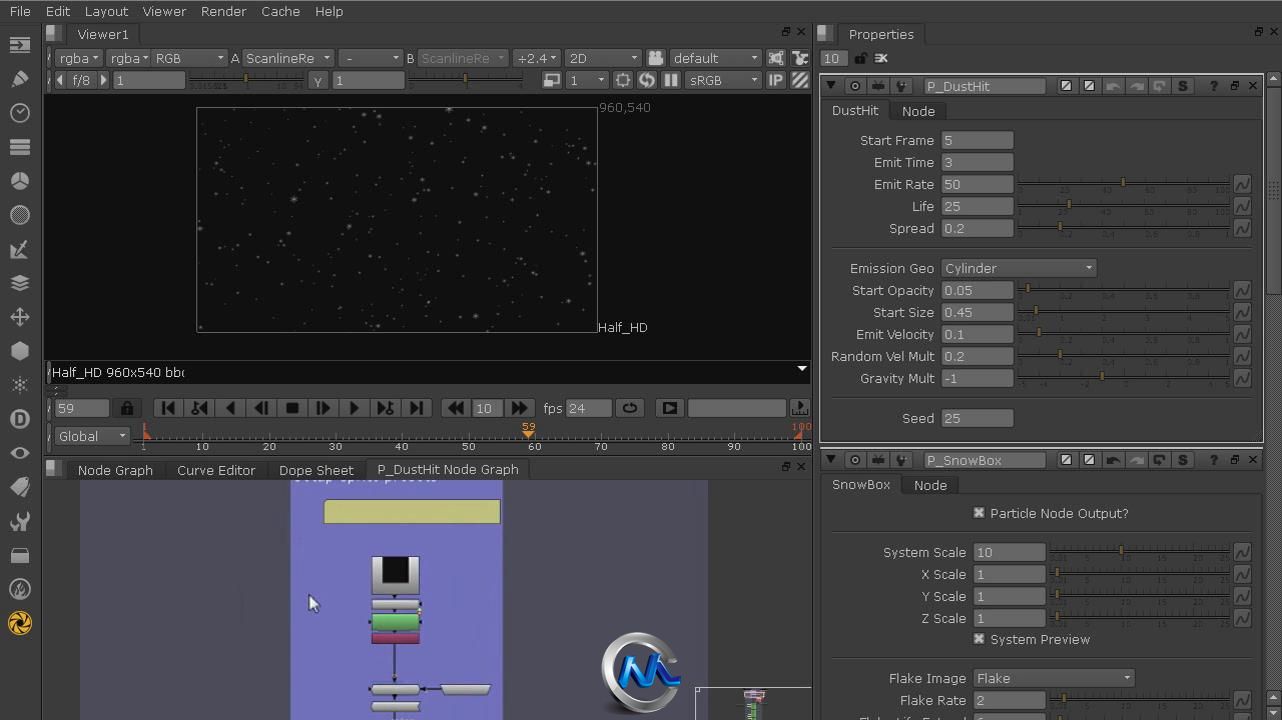
Task: Click the Gravity Mult slider
Action: click(x=1123, y=378)
